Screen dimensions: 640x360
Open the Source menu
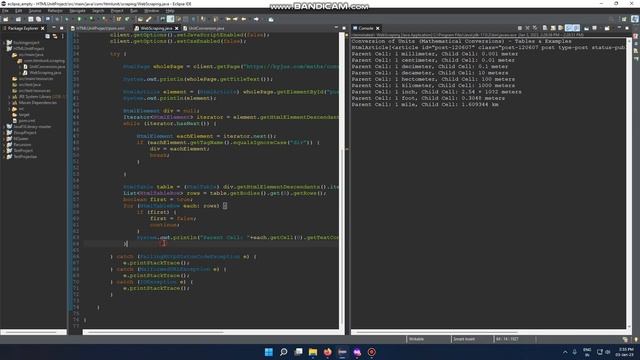(35, 11)
